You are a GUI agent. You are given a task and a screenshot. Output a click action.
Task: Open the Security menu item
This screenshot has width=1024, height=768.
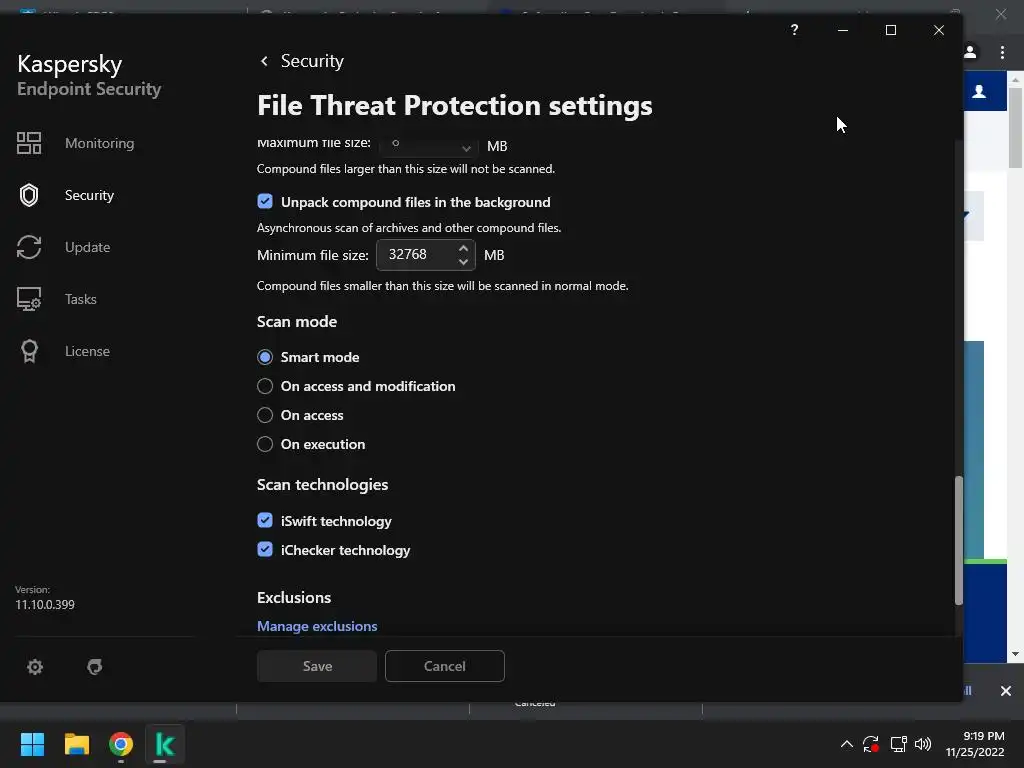[x=89, y=195]
